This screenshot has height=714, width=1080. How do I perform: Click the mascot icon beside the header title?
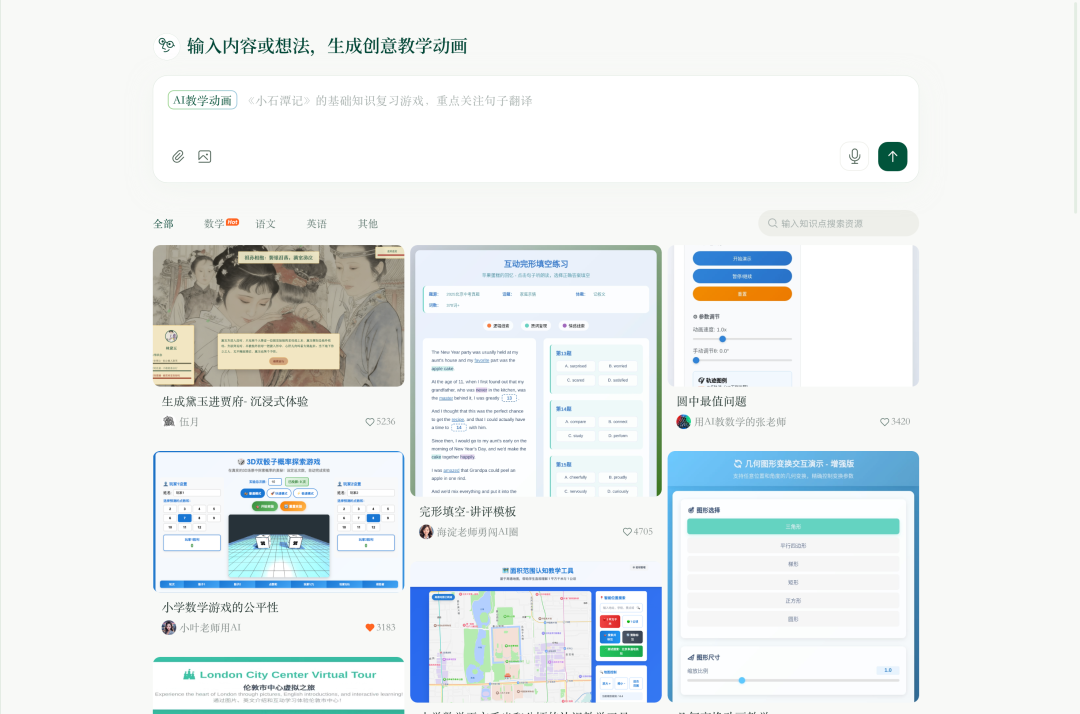coord(166,46)
